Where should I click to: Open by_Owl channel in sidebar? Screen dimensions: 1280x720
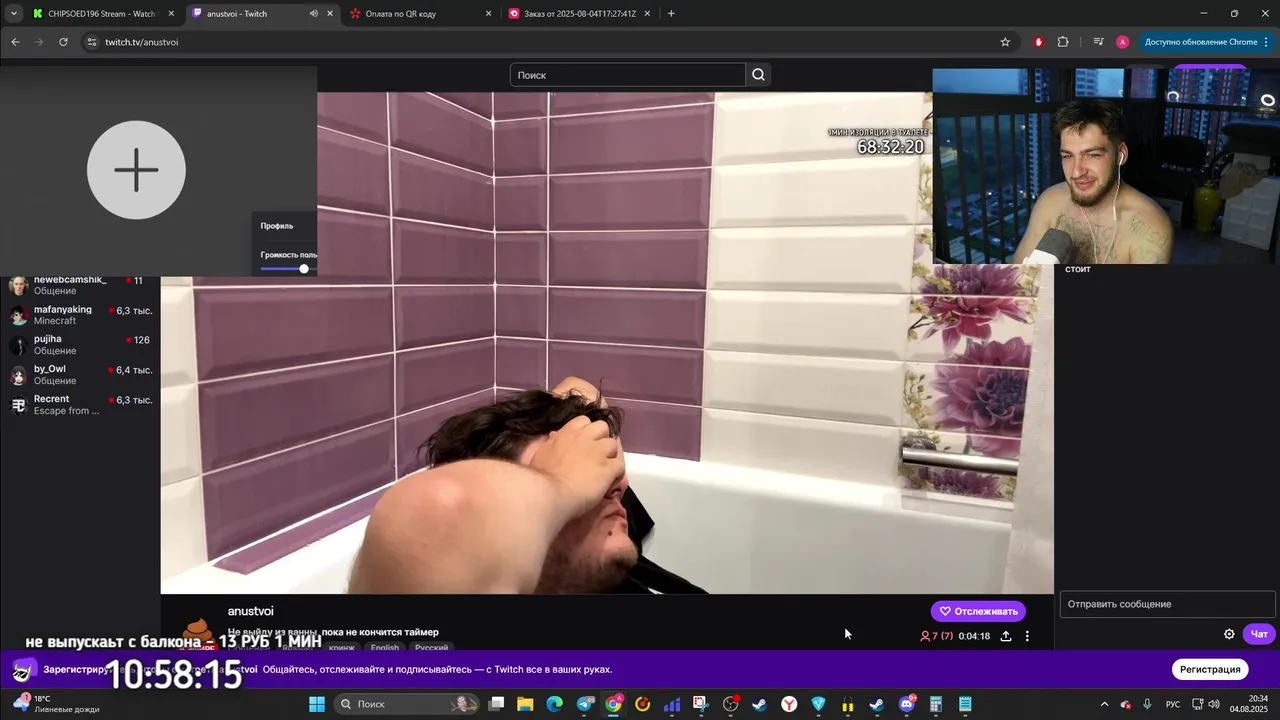pyautogui.click(x=80, y=375)
